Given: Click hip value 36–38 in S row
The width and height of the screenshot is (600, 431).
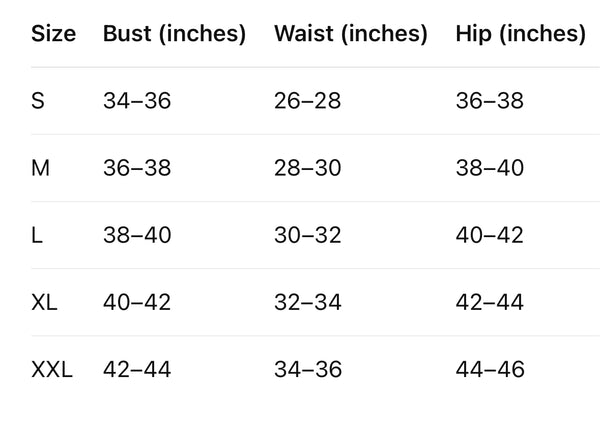Looking at the screenshot, I should point(489,101).
